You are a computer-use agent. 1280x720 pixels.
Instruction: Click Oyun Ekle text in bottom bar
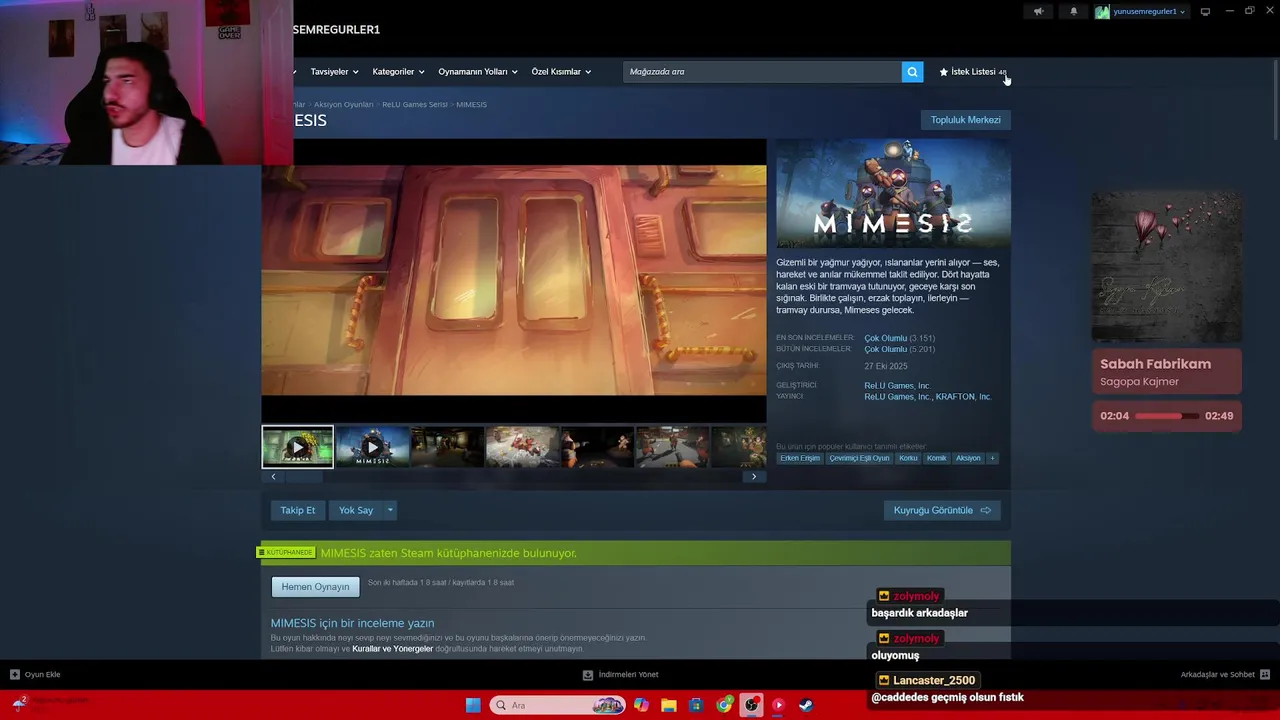click(x=42, y=674)
